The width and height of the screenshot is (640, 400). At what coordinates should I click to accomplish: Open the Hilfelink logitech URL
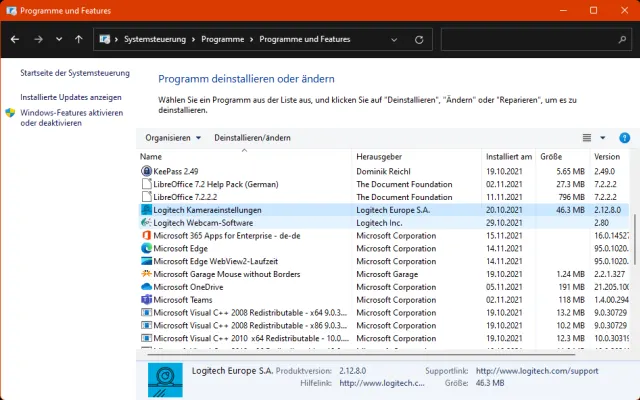pyautogui.click(x=382, y=383)
